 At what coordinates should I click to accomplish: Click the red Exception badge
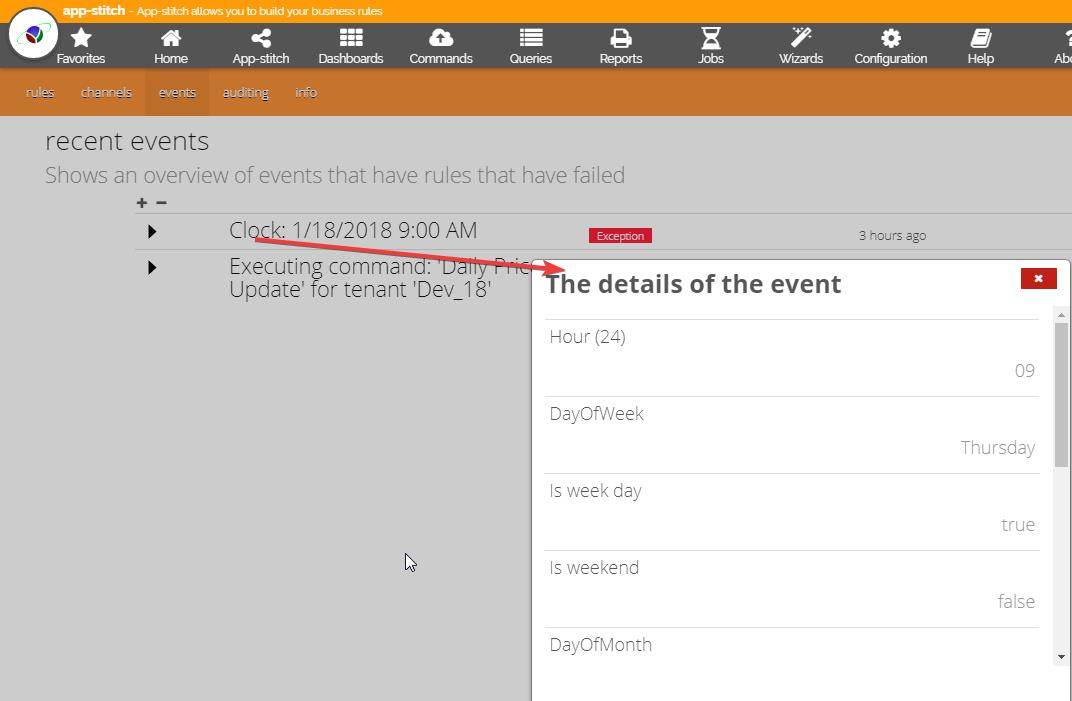620,236
